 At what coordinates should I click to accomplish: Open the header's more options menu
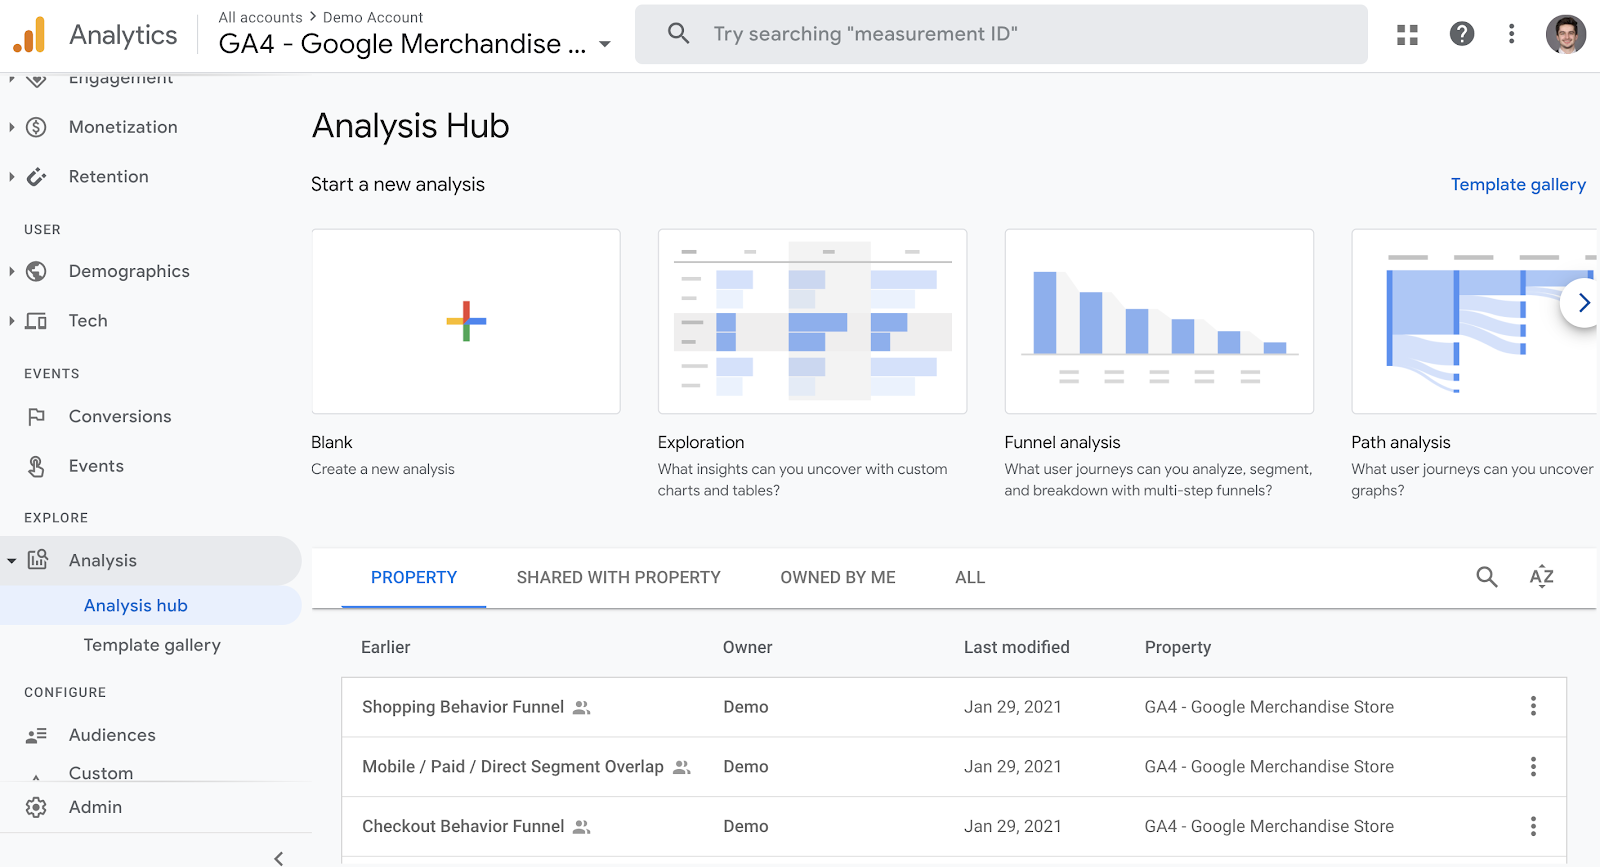1511,34
